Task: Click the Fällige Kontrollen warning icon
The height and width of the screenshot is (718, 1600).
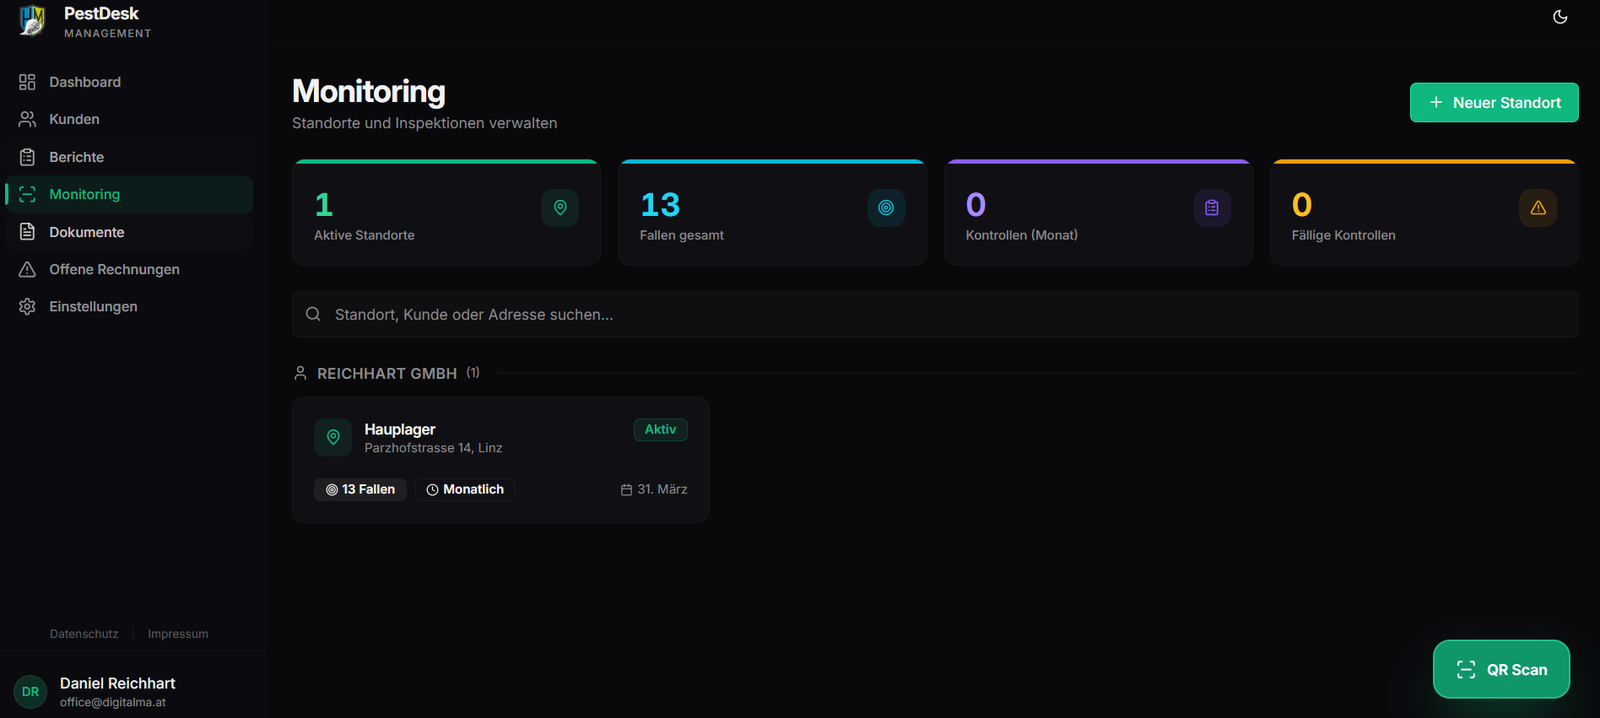Action: 1538,208
